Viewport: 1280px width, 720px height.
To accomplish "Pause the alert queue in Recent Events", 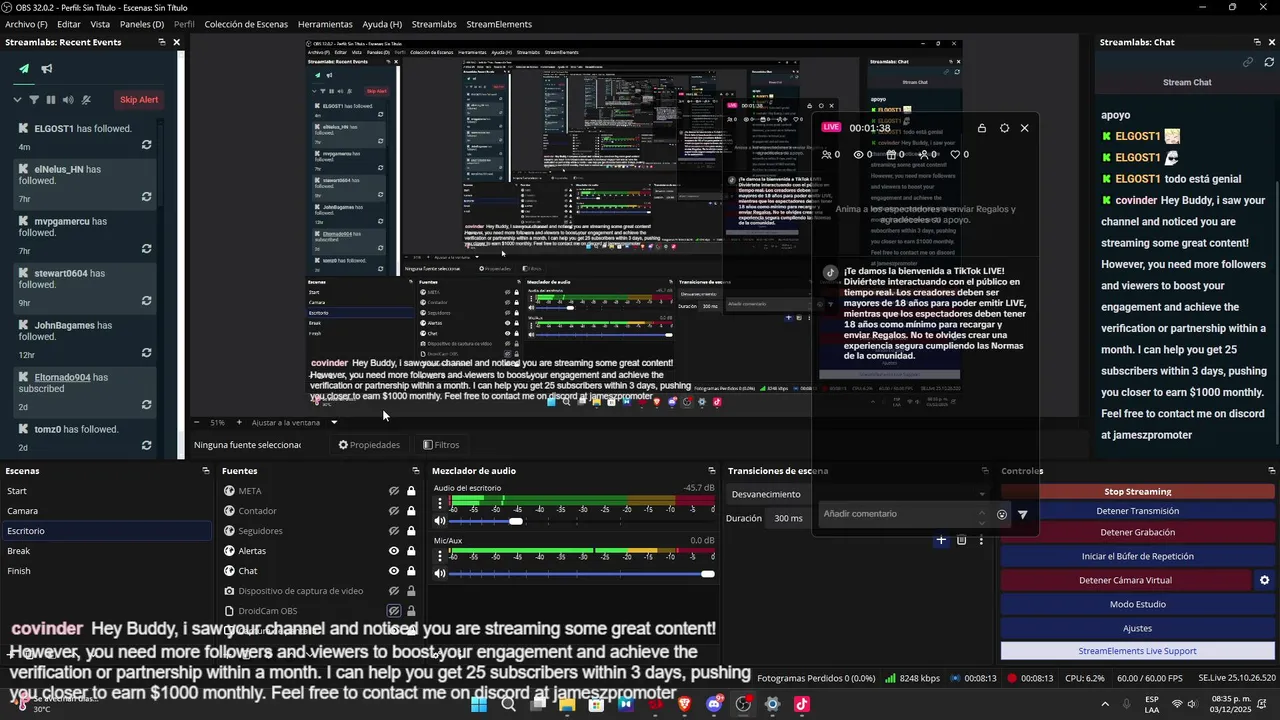I will pyautogui.click(x=51, y=100).
